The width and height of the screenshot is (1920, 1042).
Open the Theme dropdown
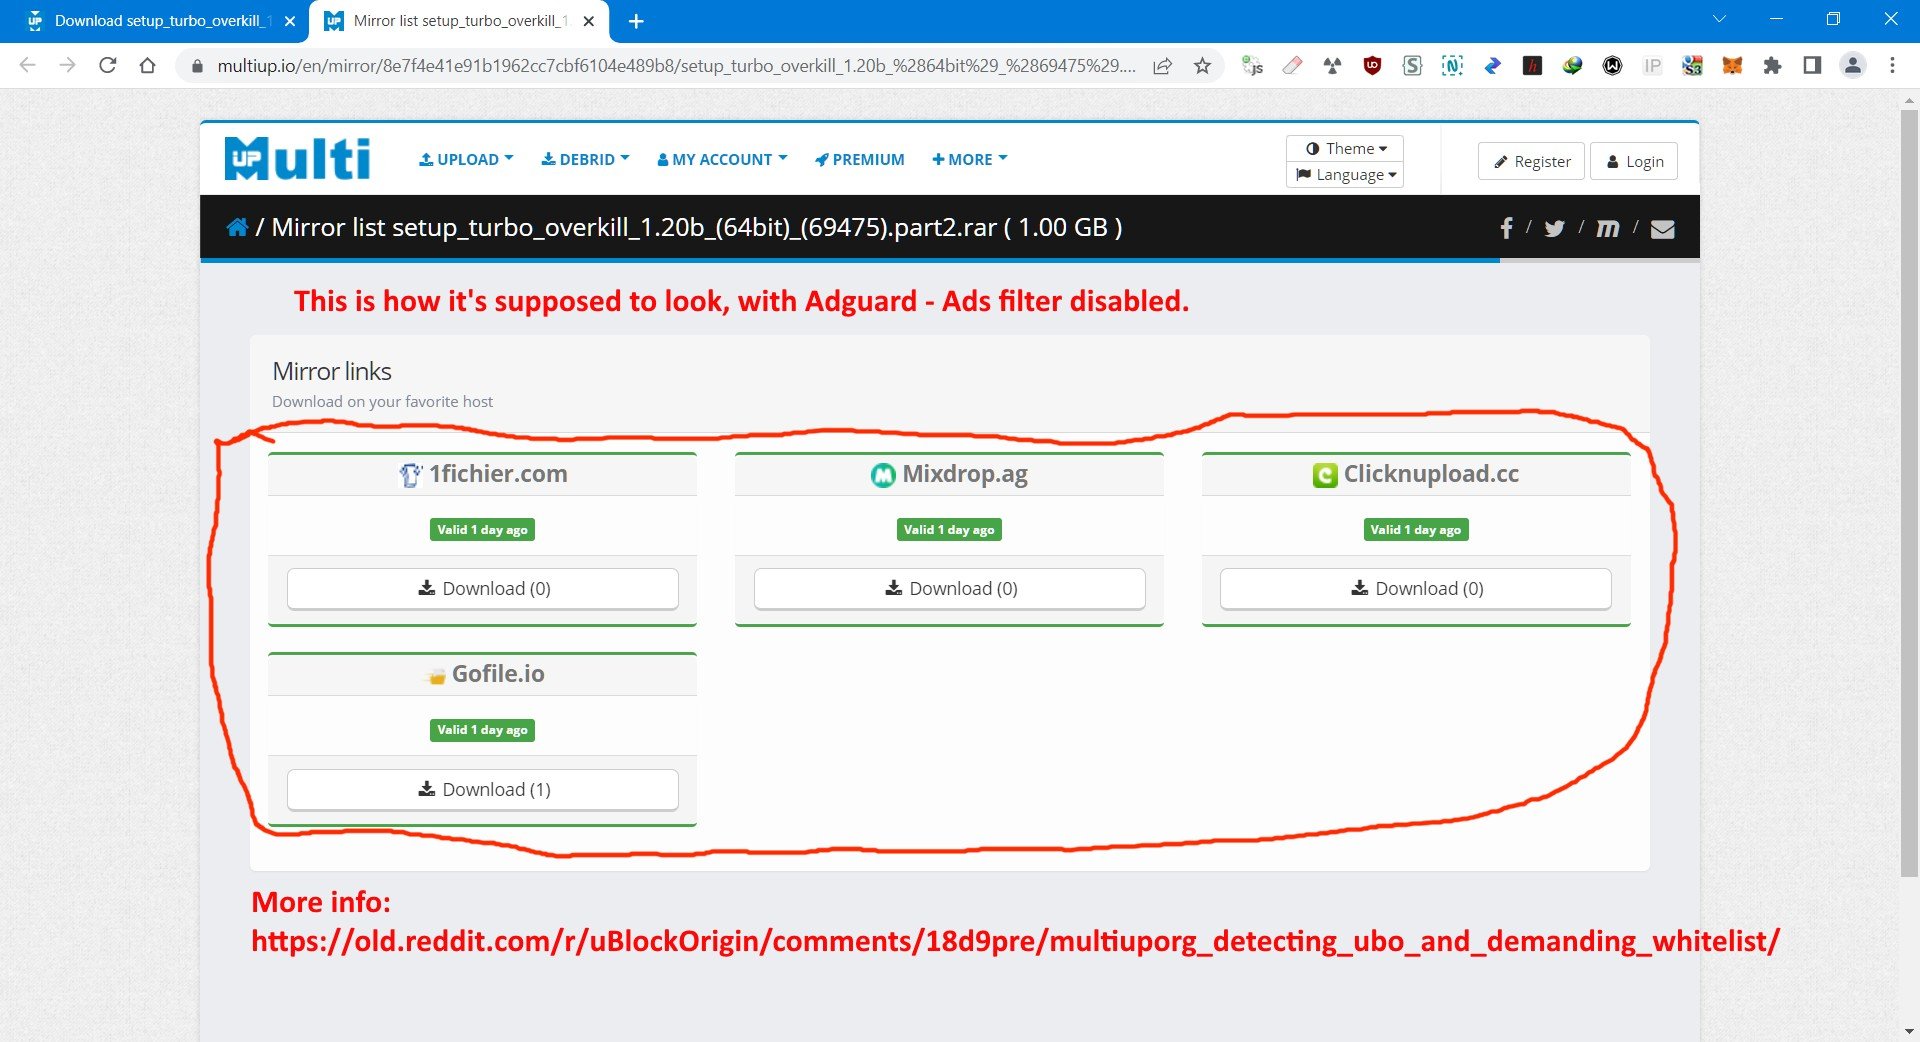tap(1344, 148)
